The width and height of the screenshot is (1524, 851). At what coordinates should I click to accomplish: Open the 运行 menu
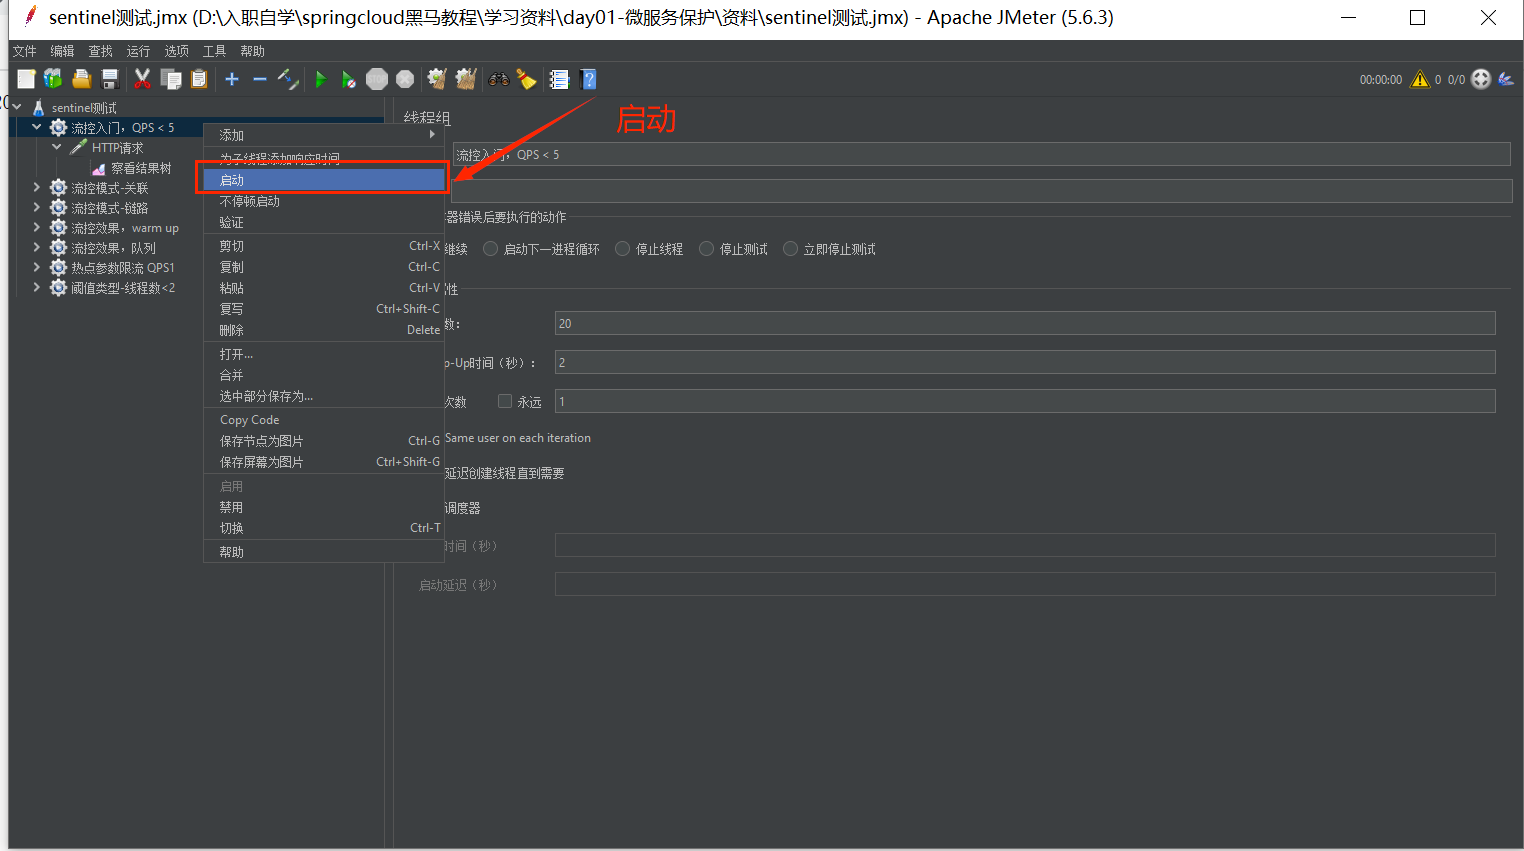138,51
